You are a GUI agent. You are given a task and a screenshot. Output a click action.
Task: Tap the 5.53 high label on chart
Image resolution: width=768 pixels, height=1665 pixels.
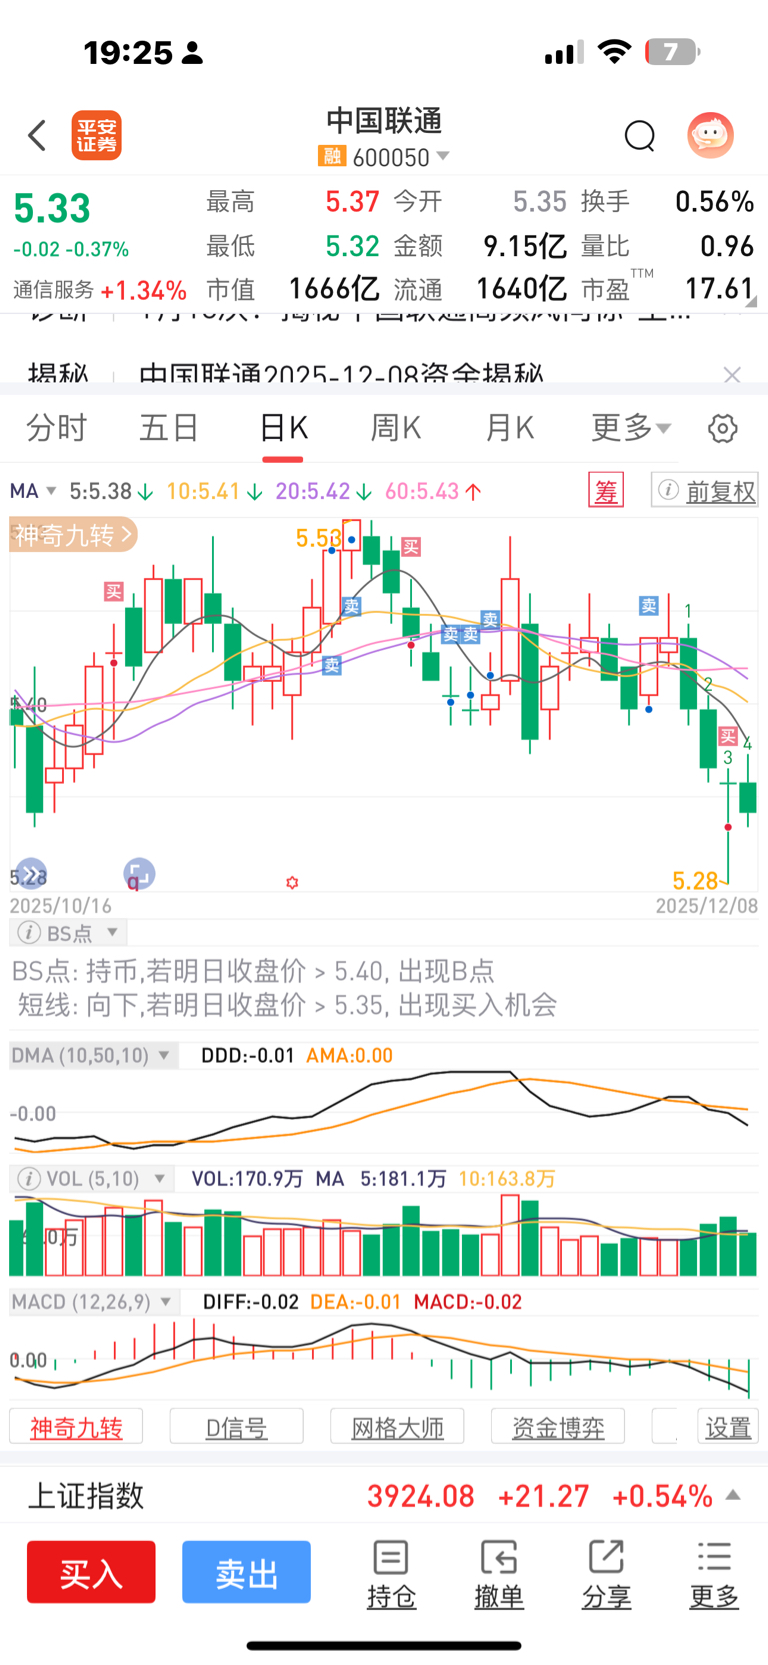318,538
